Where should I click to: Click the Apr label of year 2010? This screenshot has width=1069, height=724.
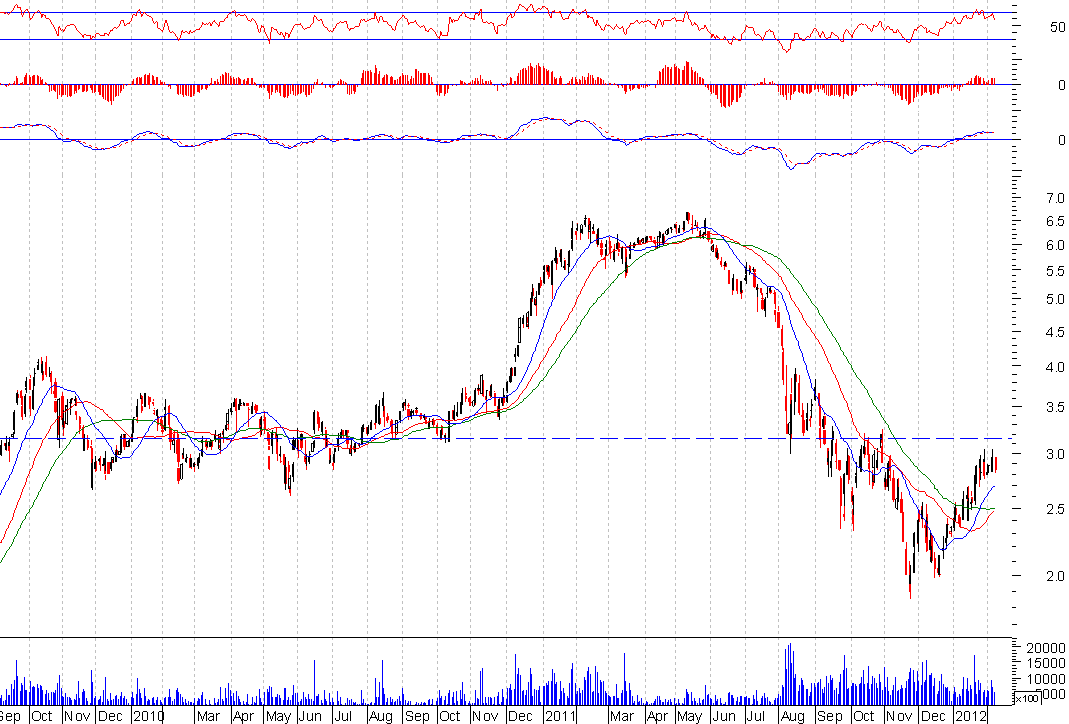(x=243, y=716)
